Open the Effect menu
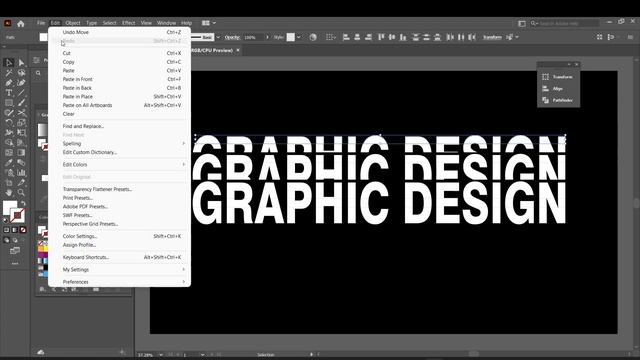Screen dimensions: 640x360 click(x=128, y=23)
